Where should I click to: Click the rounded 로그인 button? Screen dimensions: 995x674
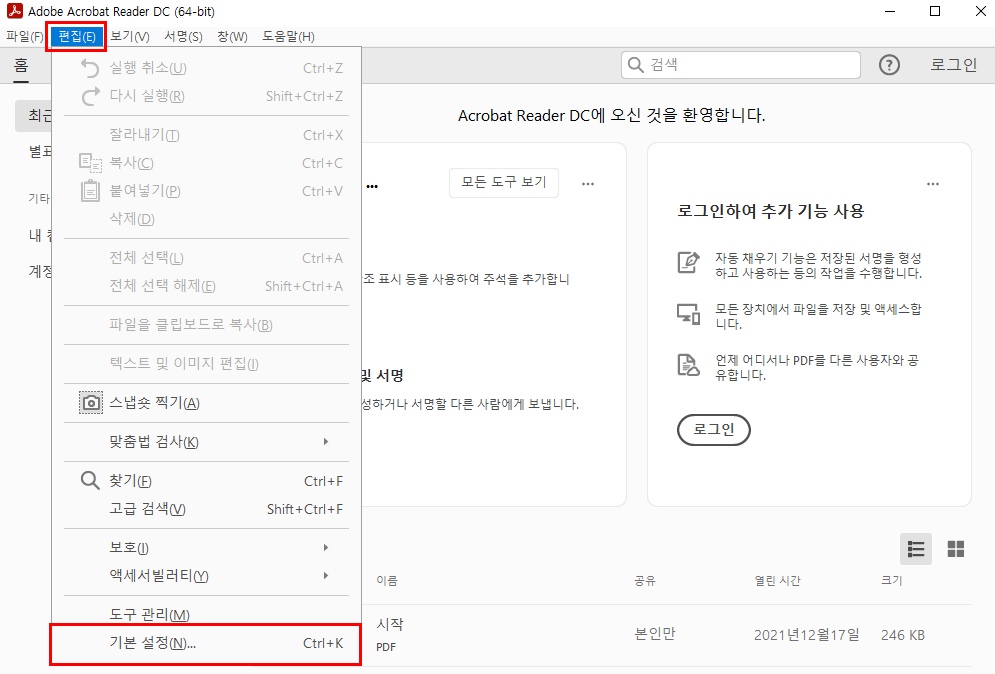(x=714, y=430)
